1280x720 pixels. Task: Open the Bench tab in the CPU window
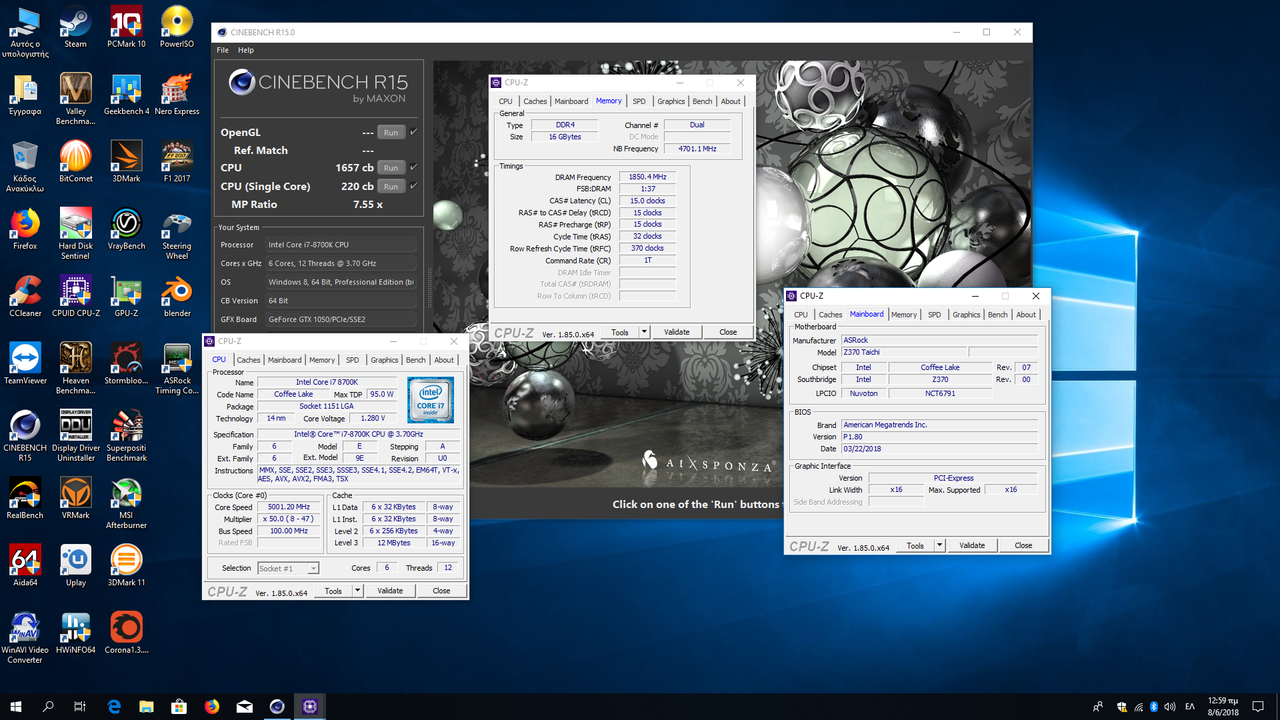416,360
